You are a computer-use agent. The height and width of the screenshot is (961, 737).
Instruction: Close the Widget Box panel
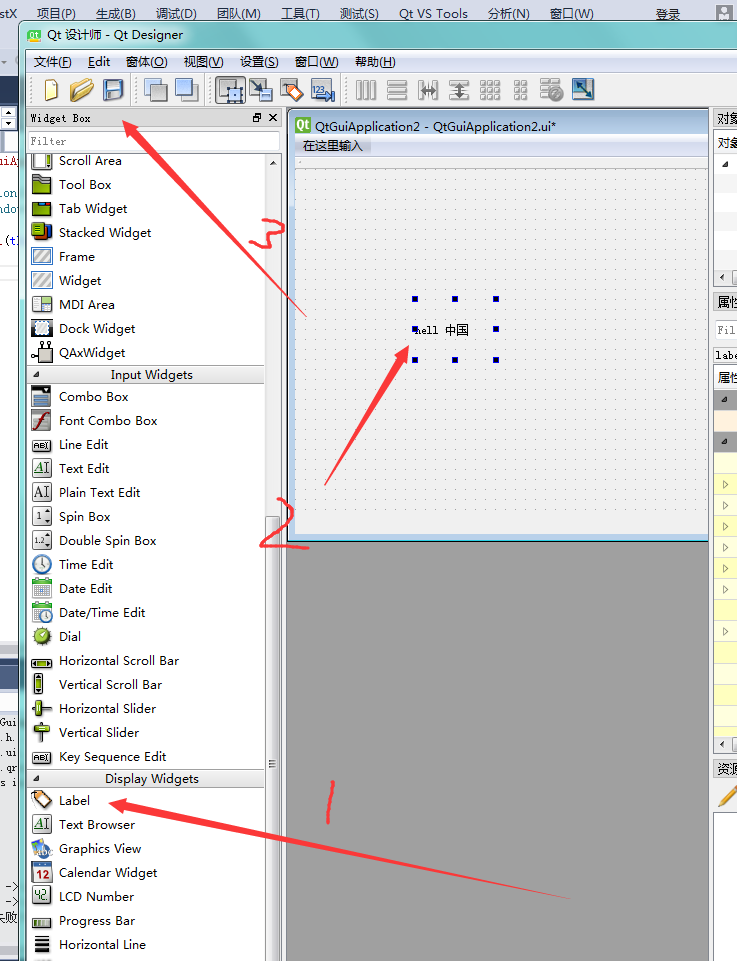coord(273,118)
